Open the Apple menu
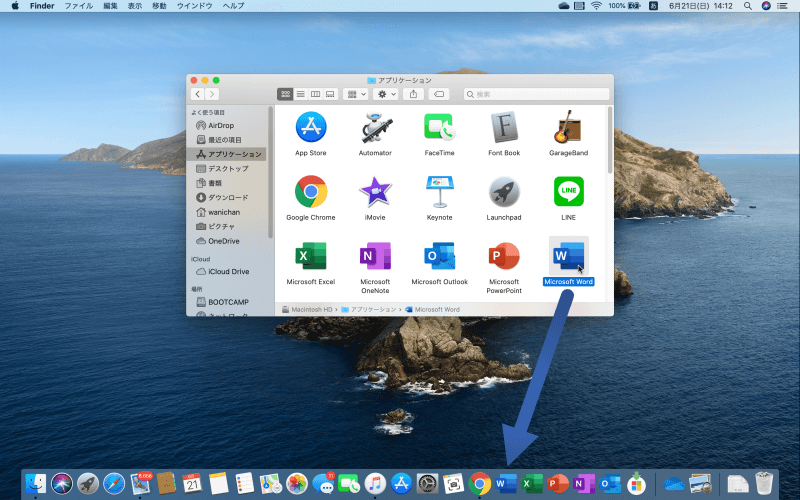The image size is (800, 500). point(15,6)
